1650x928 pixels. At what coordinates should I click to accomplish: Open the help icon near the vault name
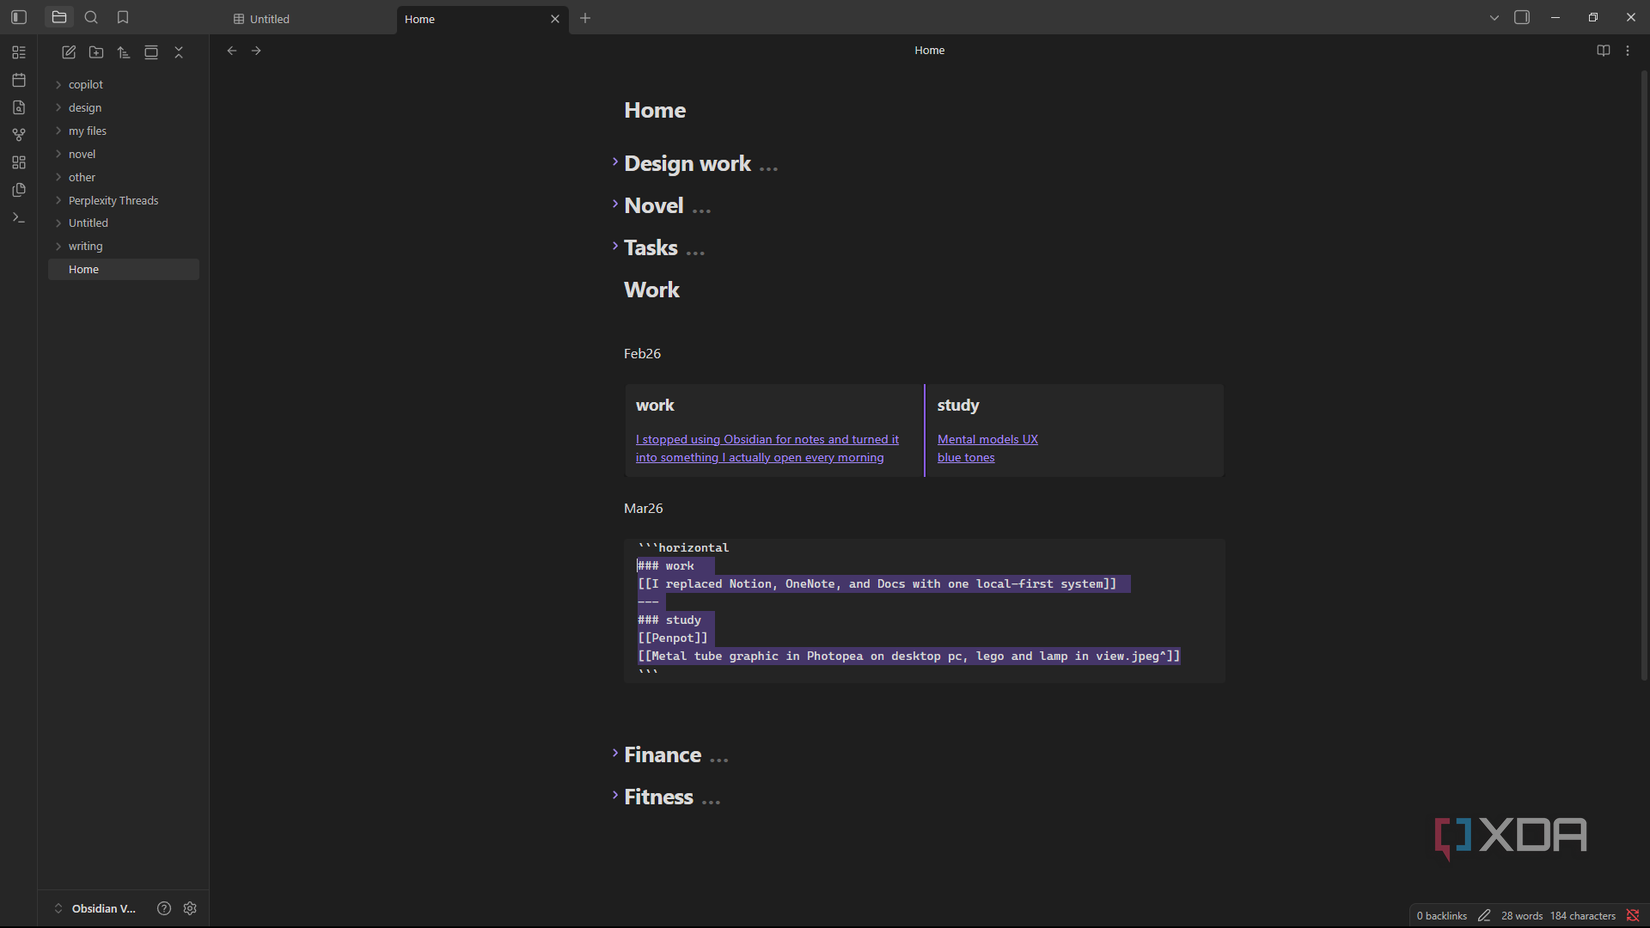click(x=164, y=908)
